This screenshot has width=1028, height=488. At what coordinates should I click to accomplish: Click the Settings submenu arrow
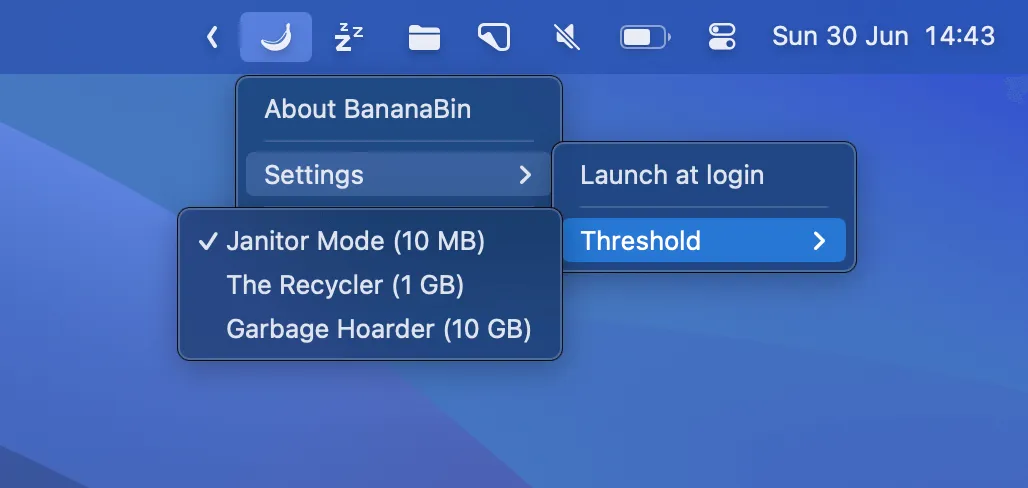pos(525,176)
